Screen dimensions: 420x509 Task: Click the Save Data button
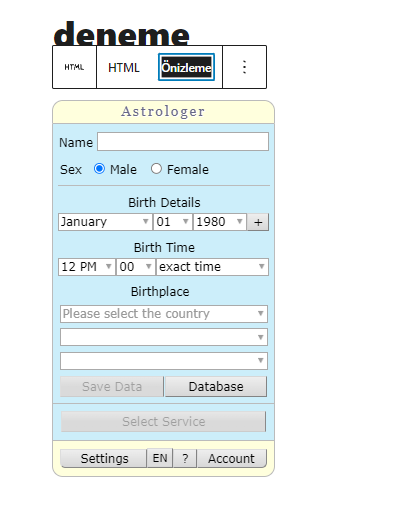(x=112, y=387)
